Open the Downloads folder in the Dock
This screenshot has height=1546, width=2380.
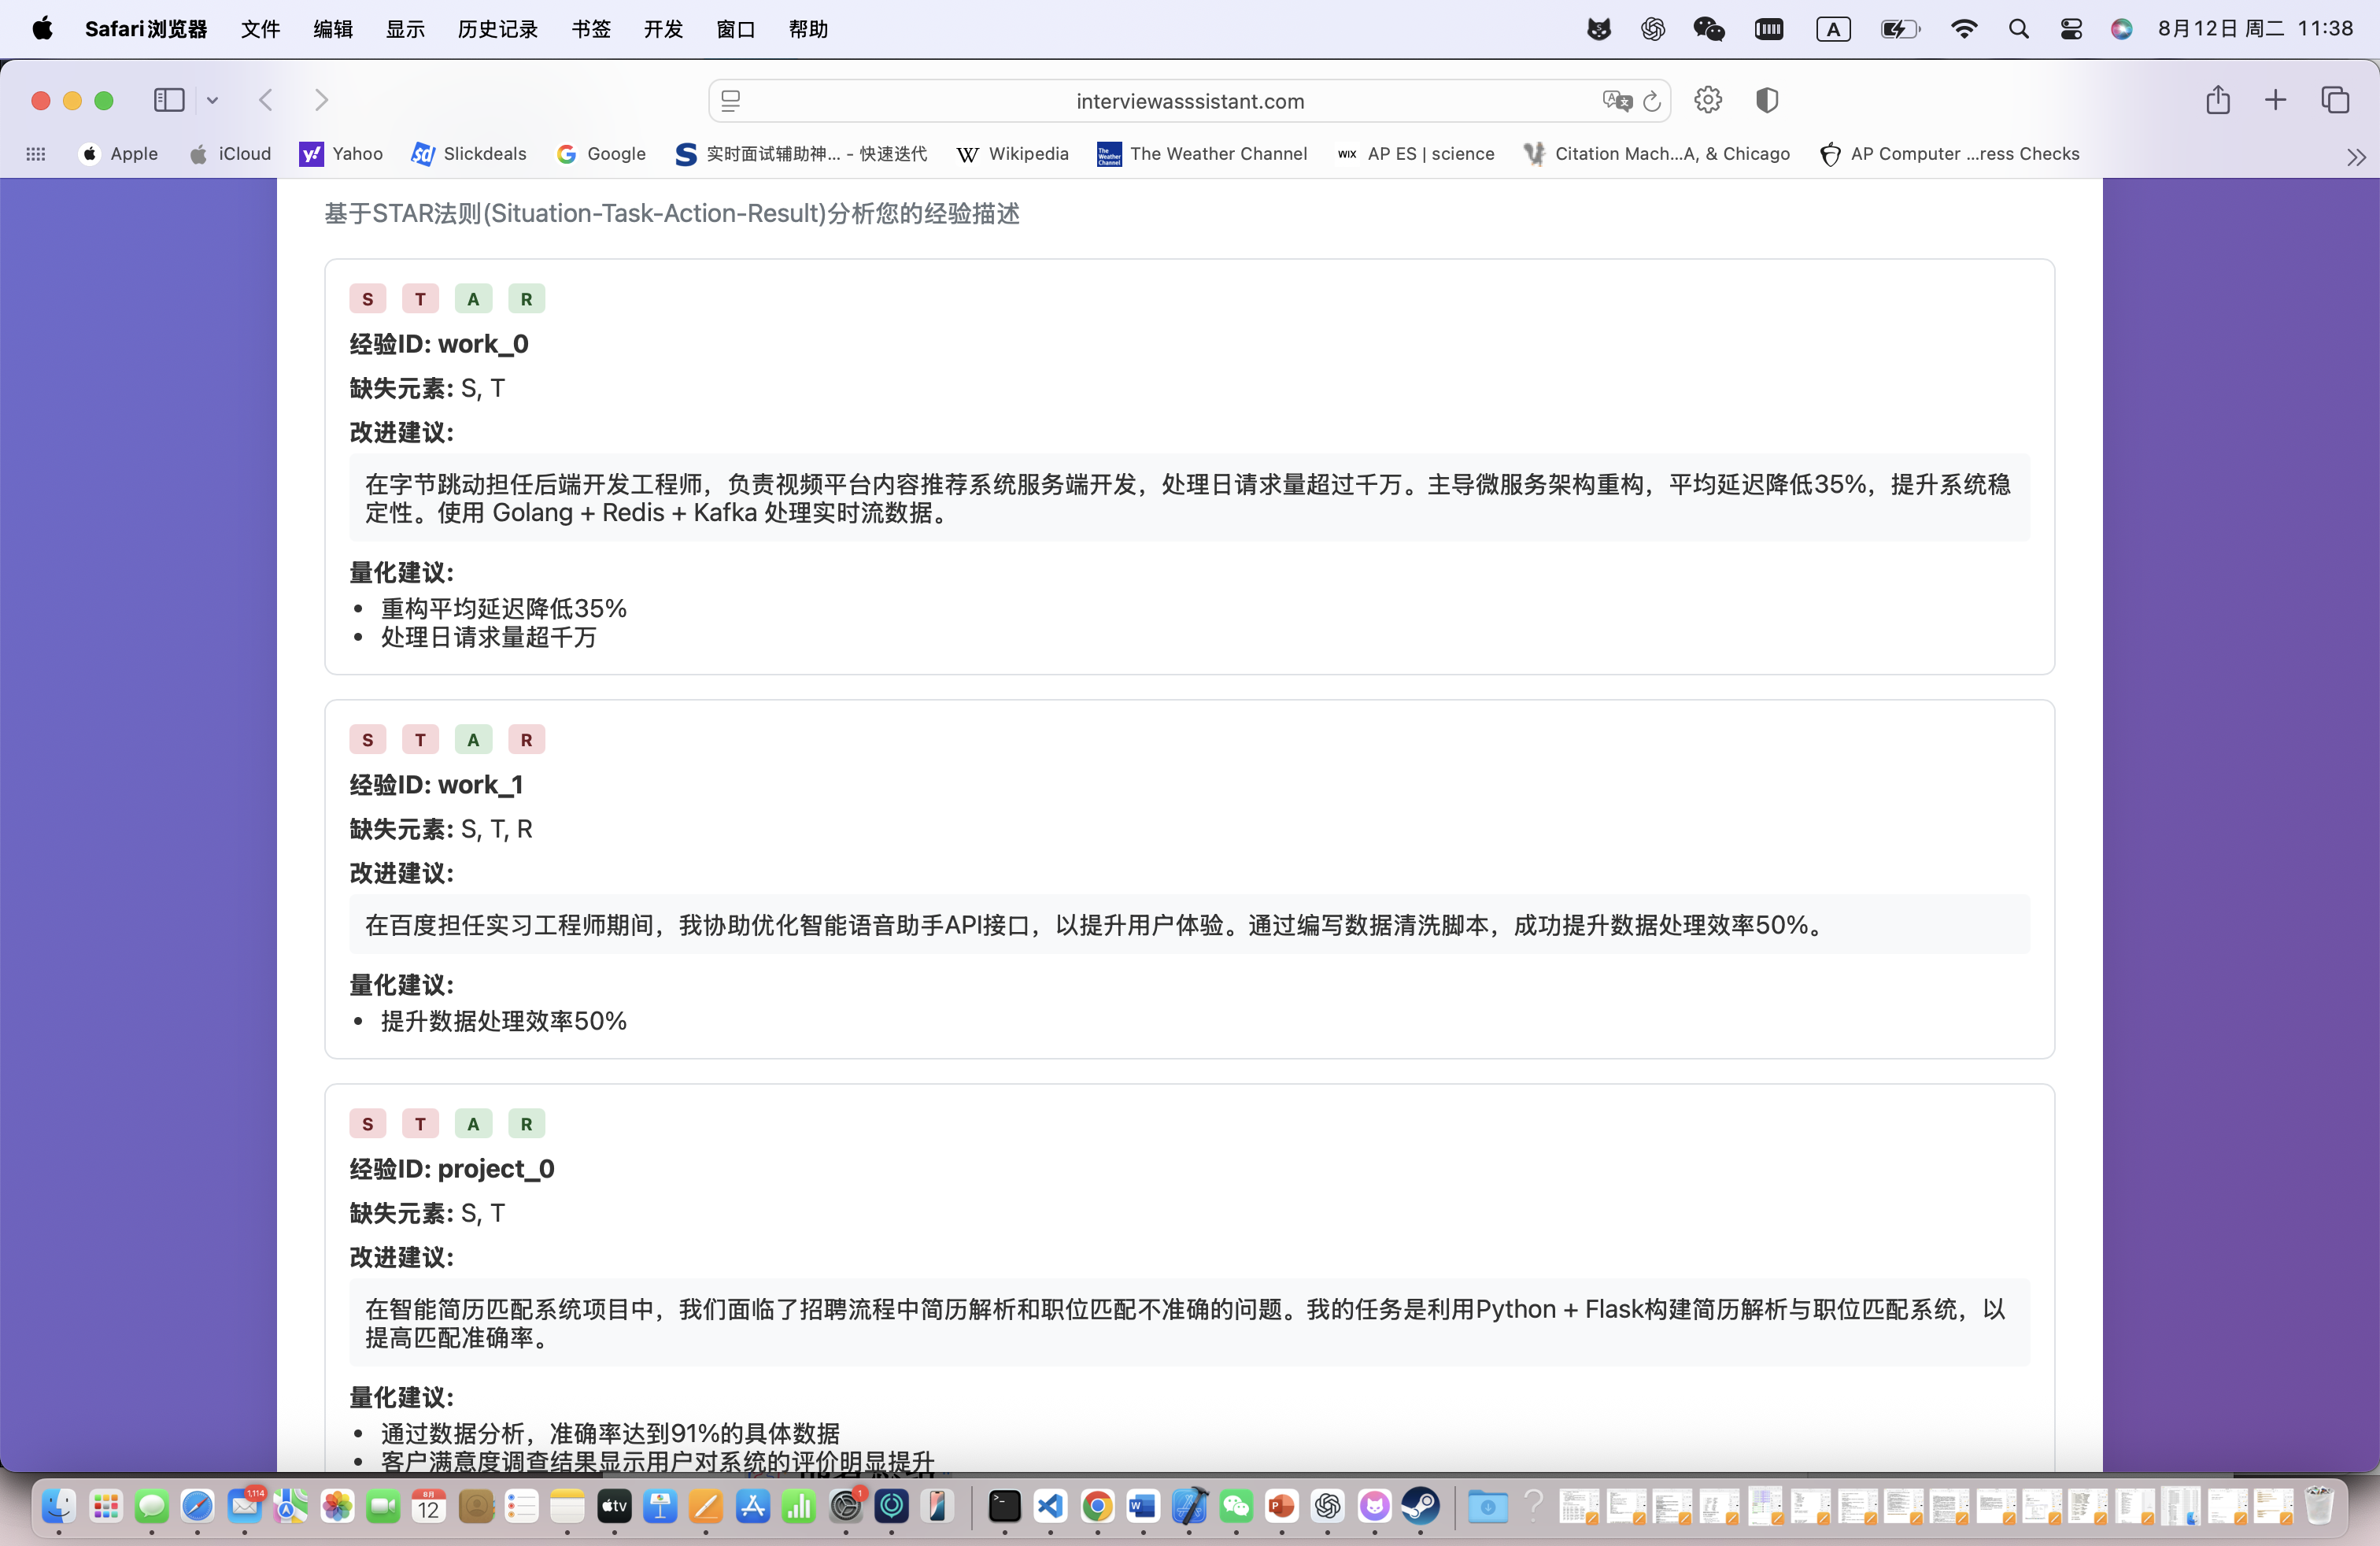[x=1487, y=1506]
